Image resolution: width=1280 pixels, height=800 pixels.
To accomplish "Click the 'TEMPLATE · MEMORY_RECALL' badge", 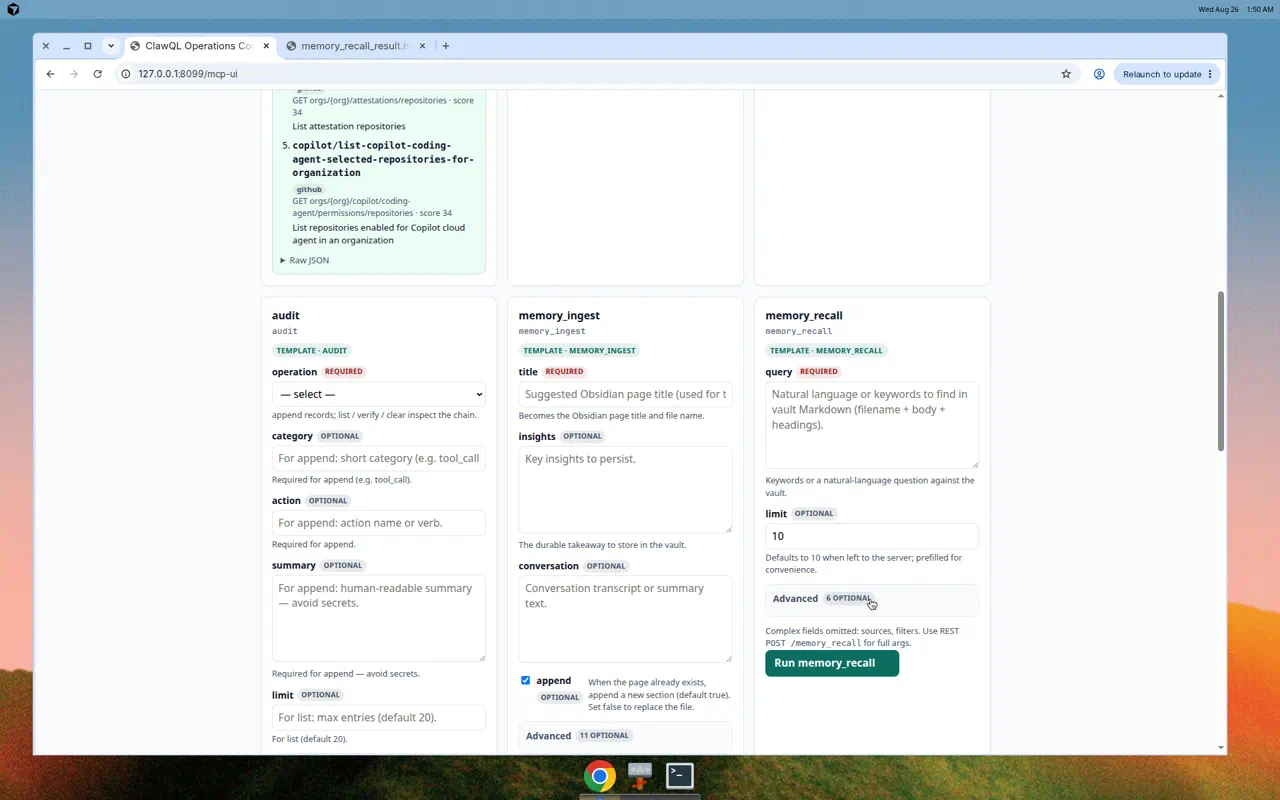I will (826, 351).
